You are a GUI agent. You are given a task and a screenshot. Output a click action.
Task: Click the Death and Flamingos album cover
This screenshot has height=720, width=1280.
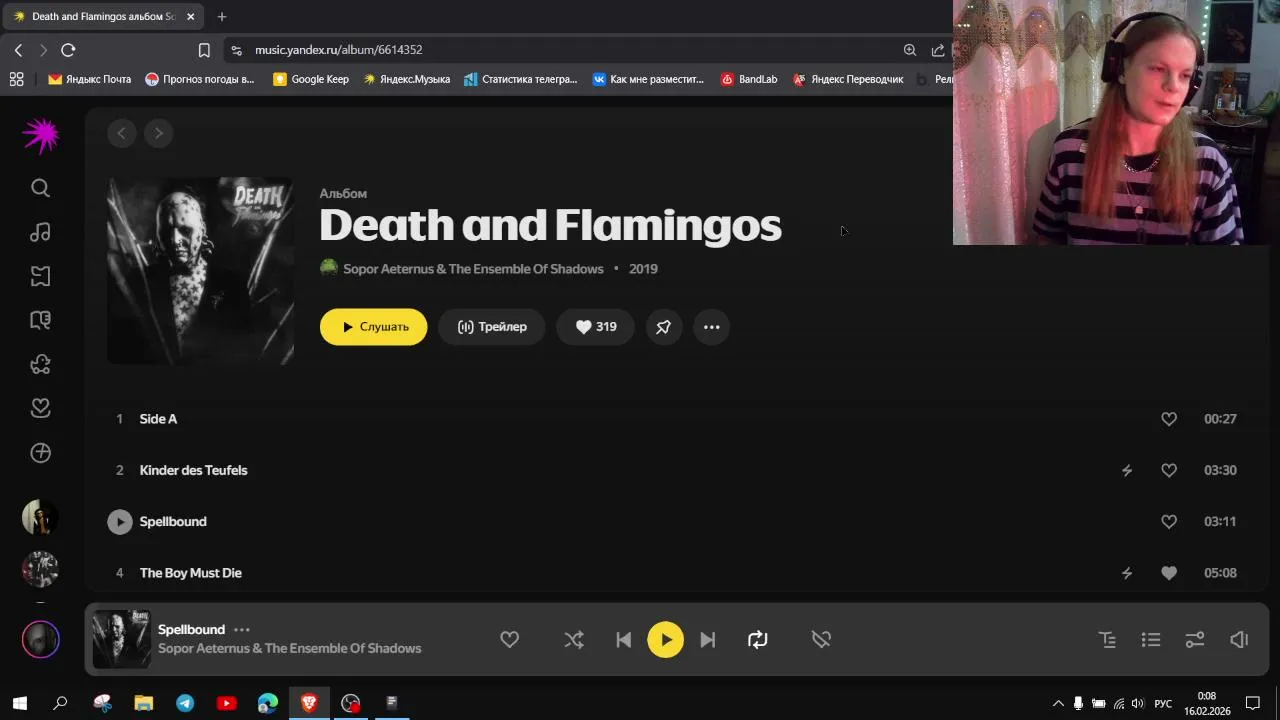pyautogui.click(x=200, y=271)
